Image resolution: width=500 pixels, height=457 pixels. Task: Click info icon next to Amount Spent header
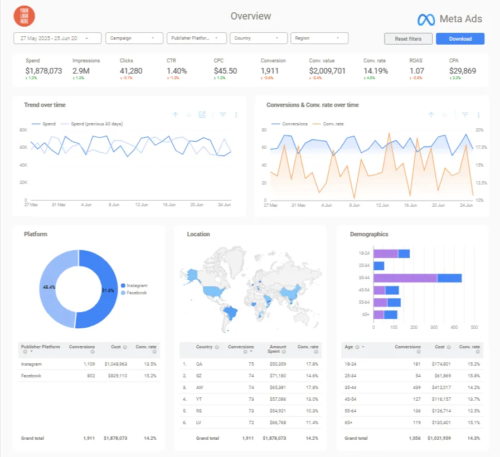[284, 351]
